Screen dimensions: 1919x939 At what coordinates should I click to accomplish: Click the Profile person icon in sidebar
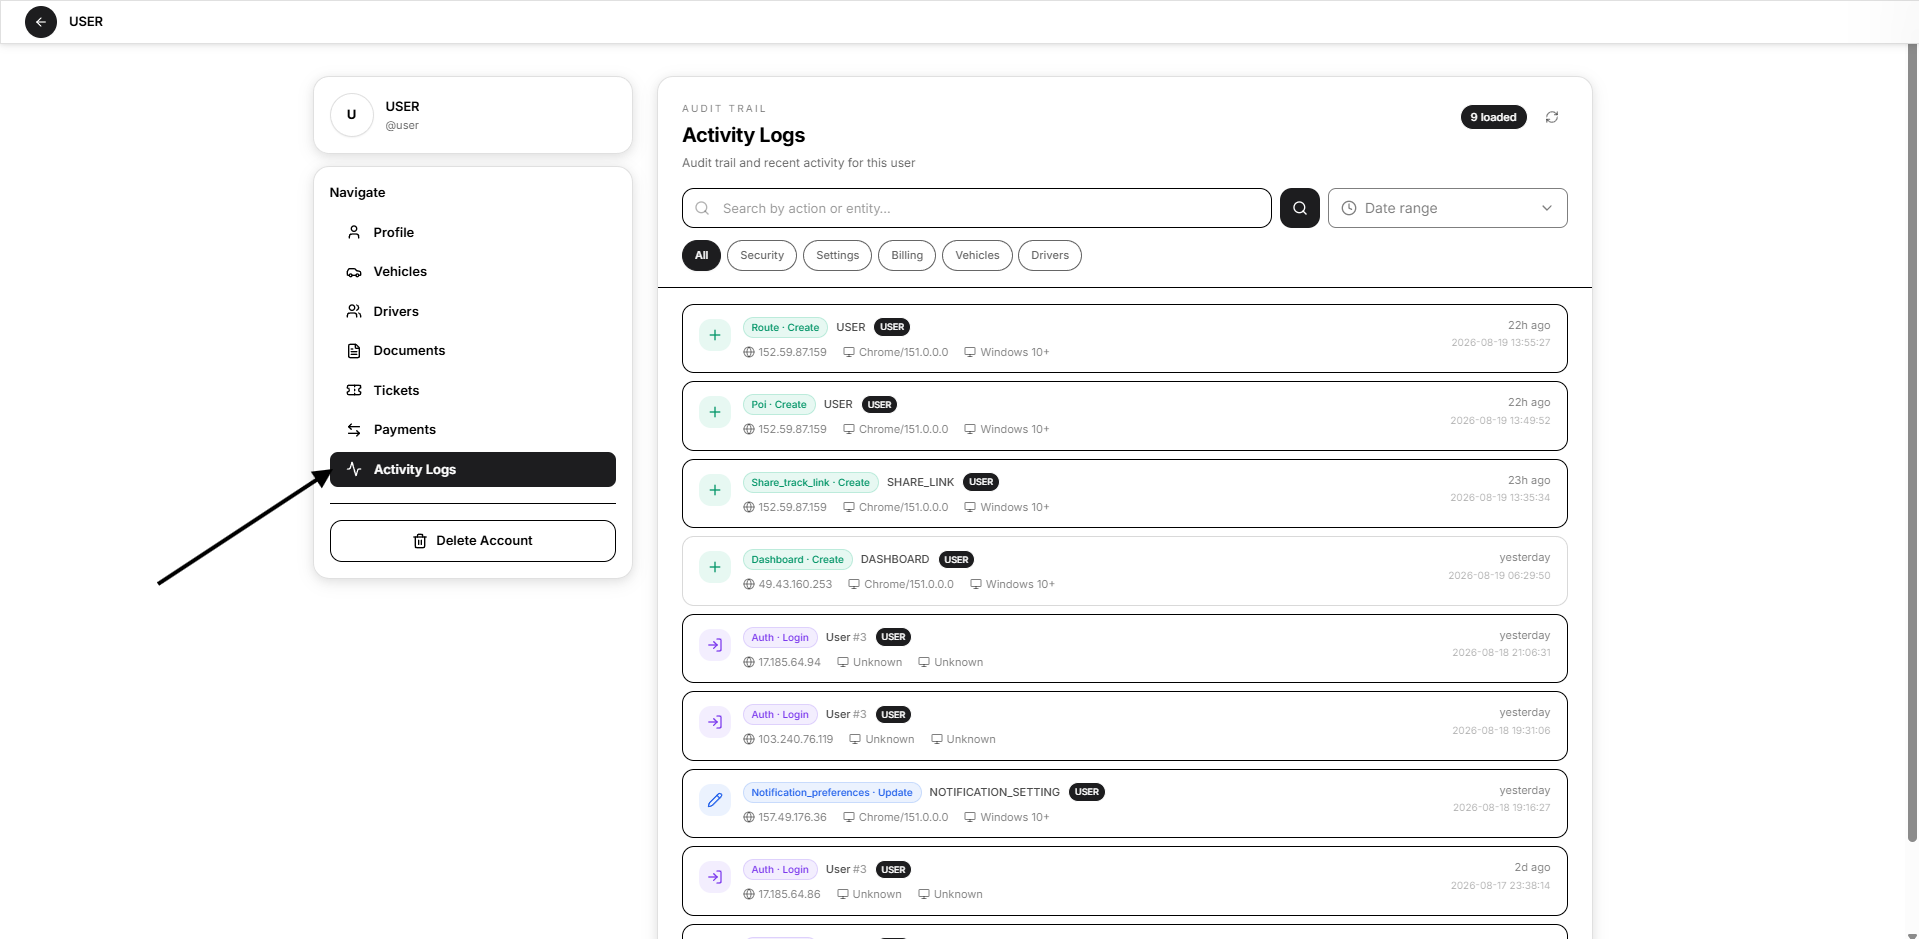[354, 232]
